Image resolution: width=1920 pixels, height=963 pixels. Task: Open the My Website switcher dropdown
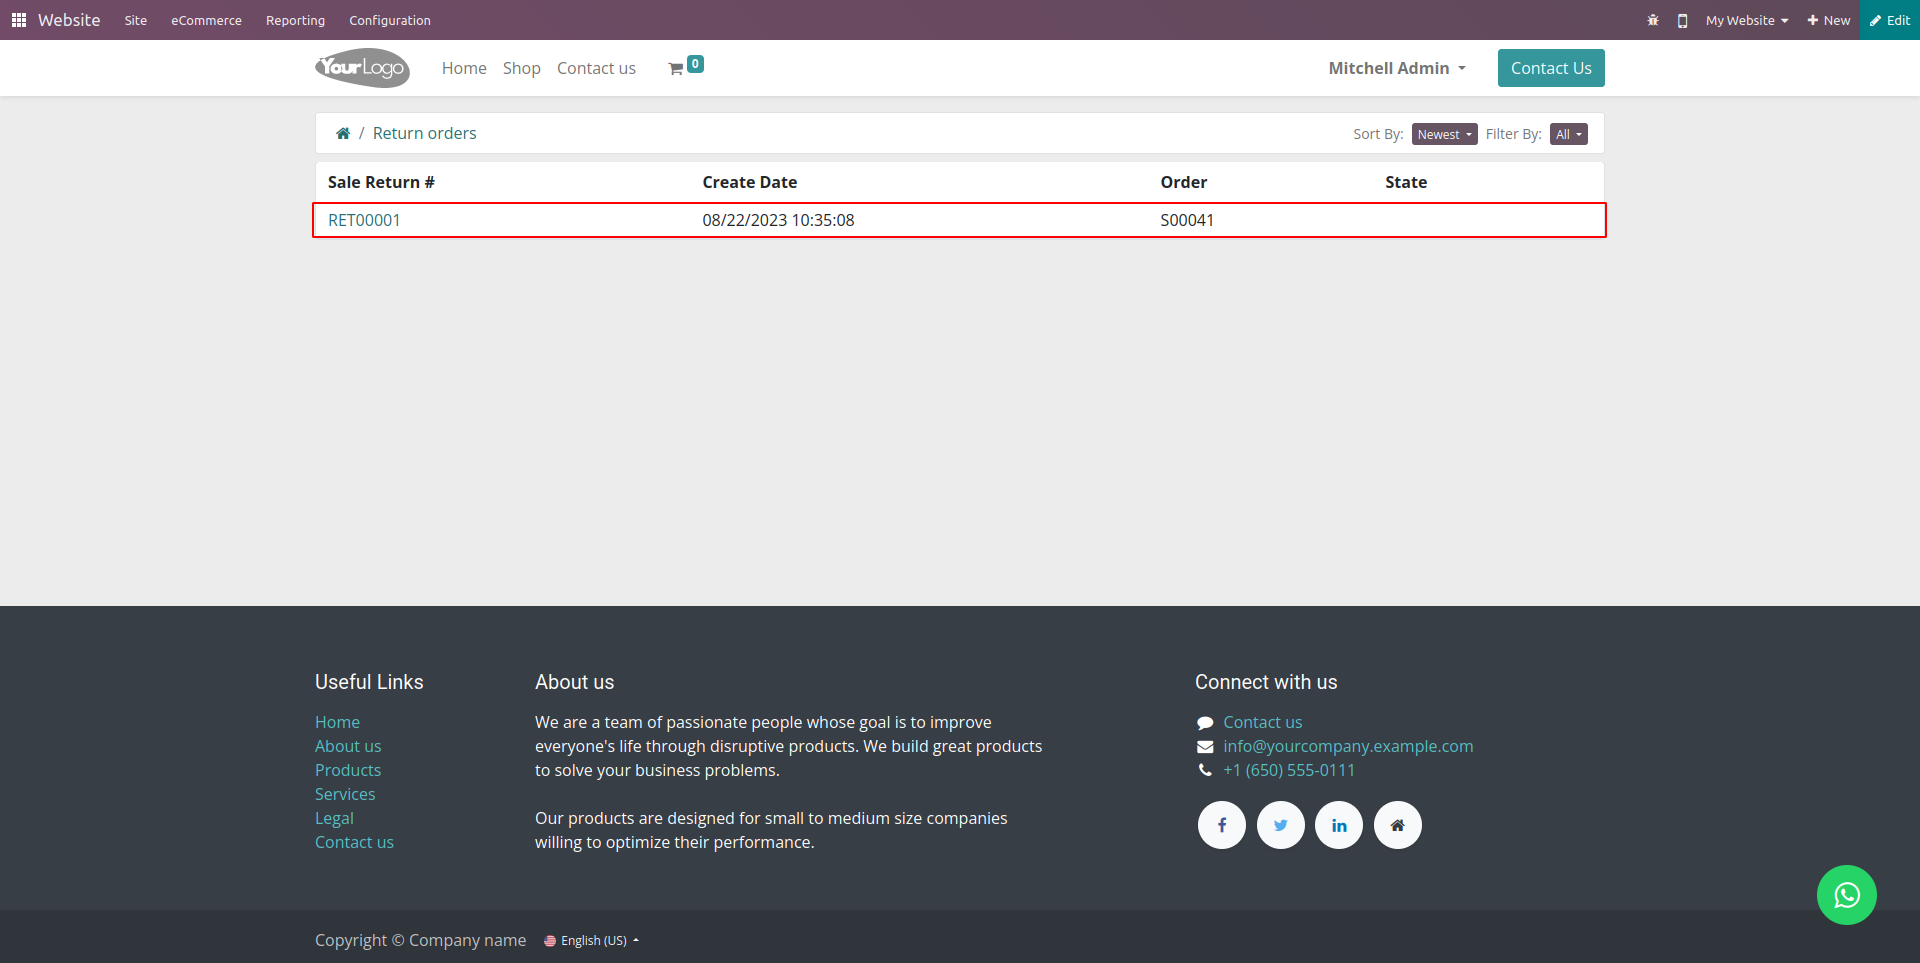(x=1746, y=20)
